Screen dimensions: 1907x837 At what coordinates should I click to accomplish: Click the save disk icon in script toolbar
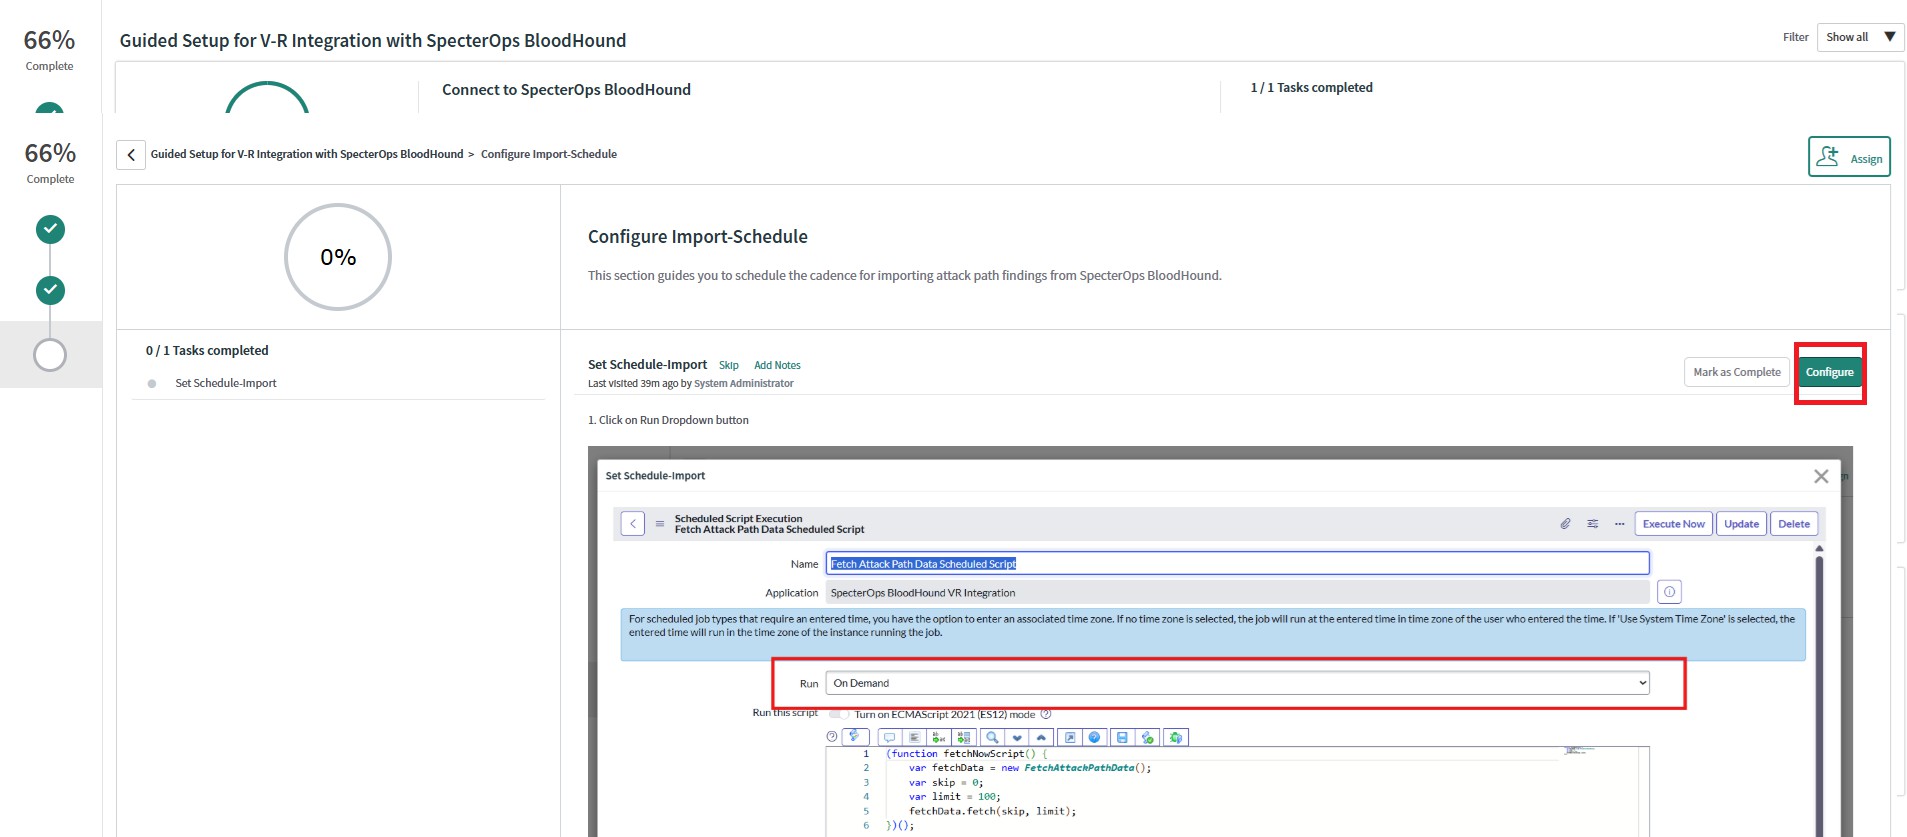[x=1122, y=737]
